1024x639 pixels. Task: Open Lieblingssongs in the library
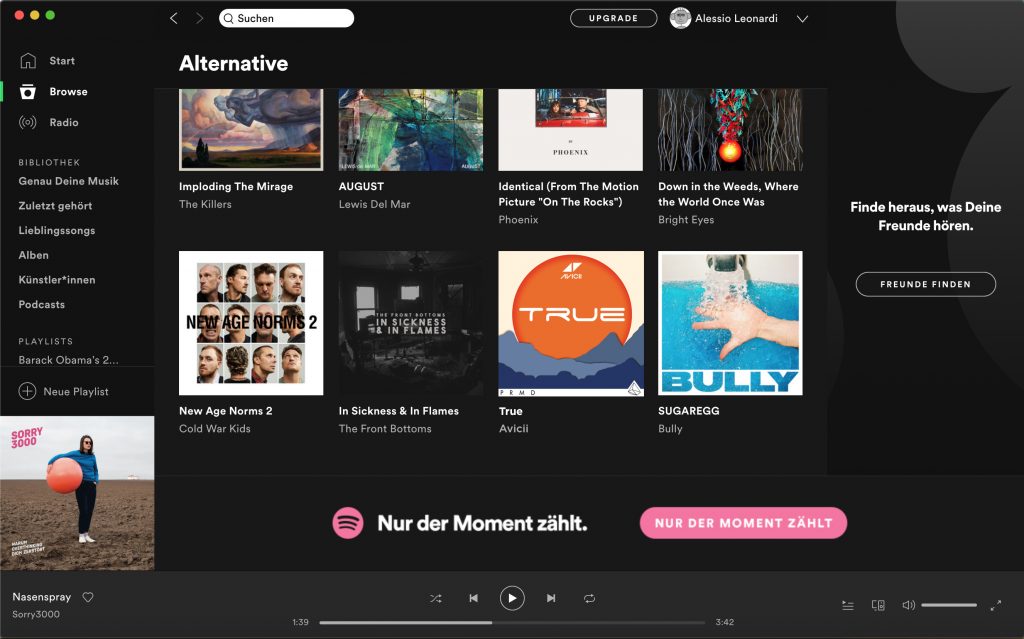click(x=56, y=230)
